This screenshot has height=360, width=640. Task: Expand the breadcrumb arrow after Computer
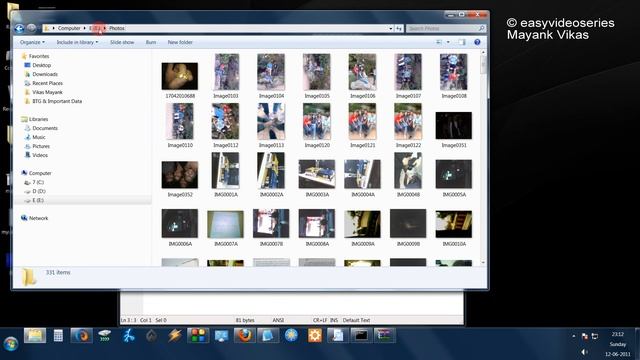84,28
